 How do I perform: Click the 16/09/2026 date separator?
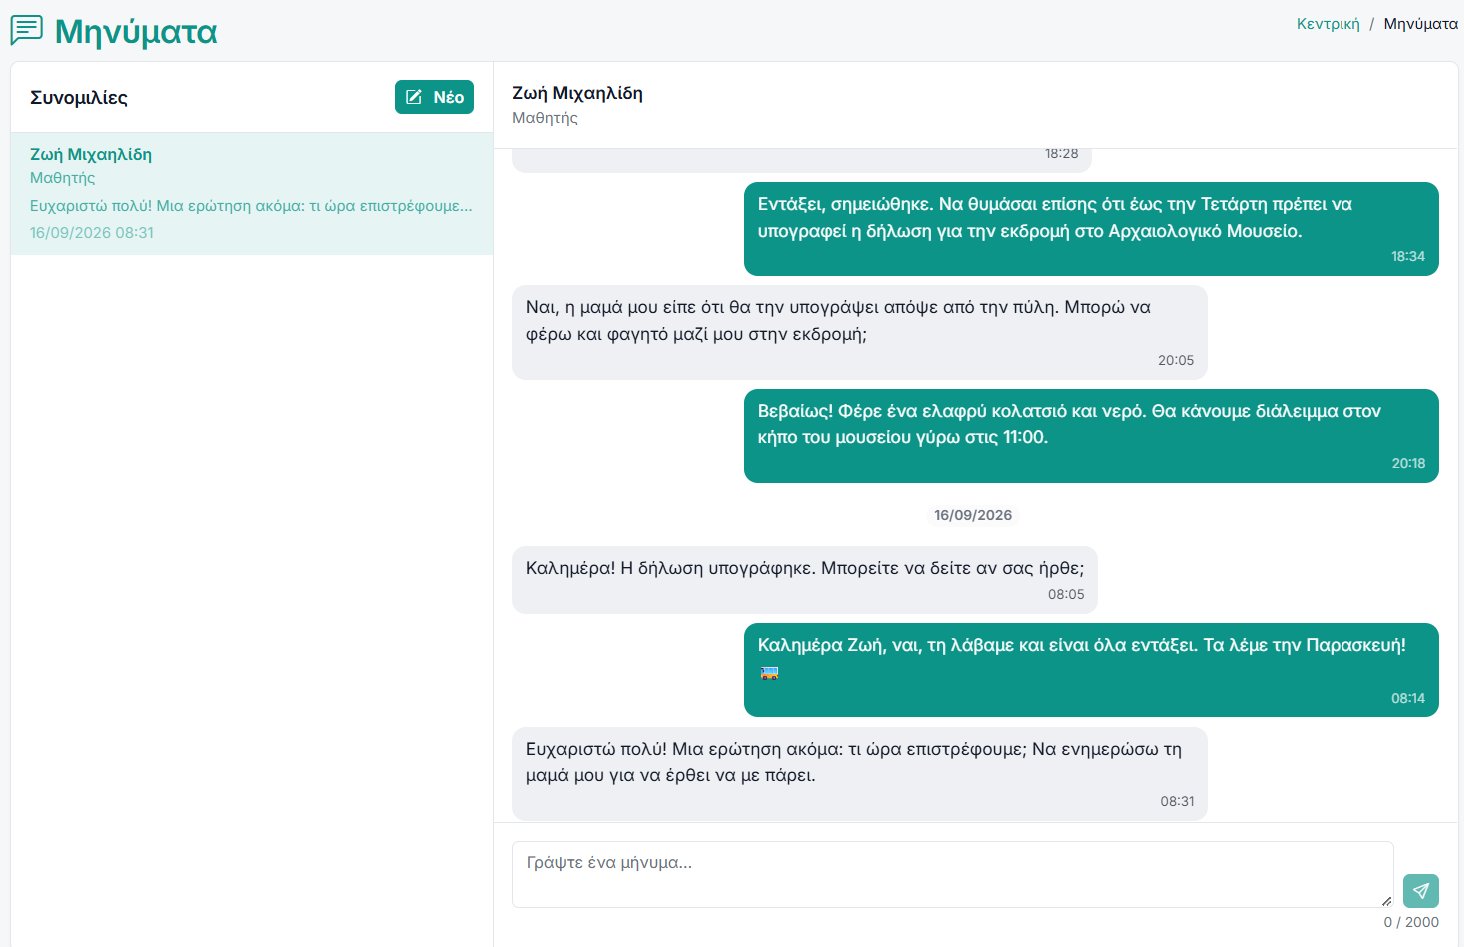[973, 515]
